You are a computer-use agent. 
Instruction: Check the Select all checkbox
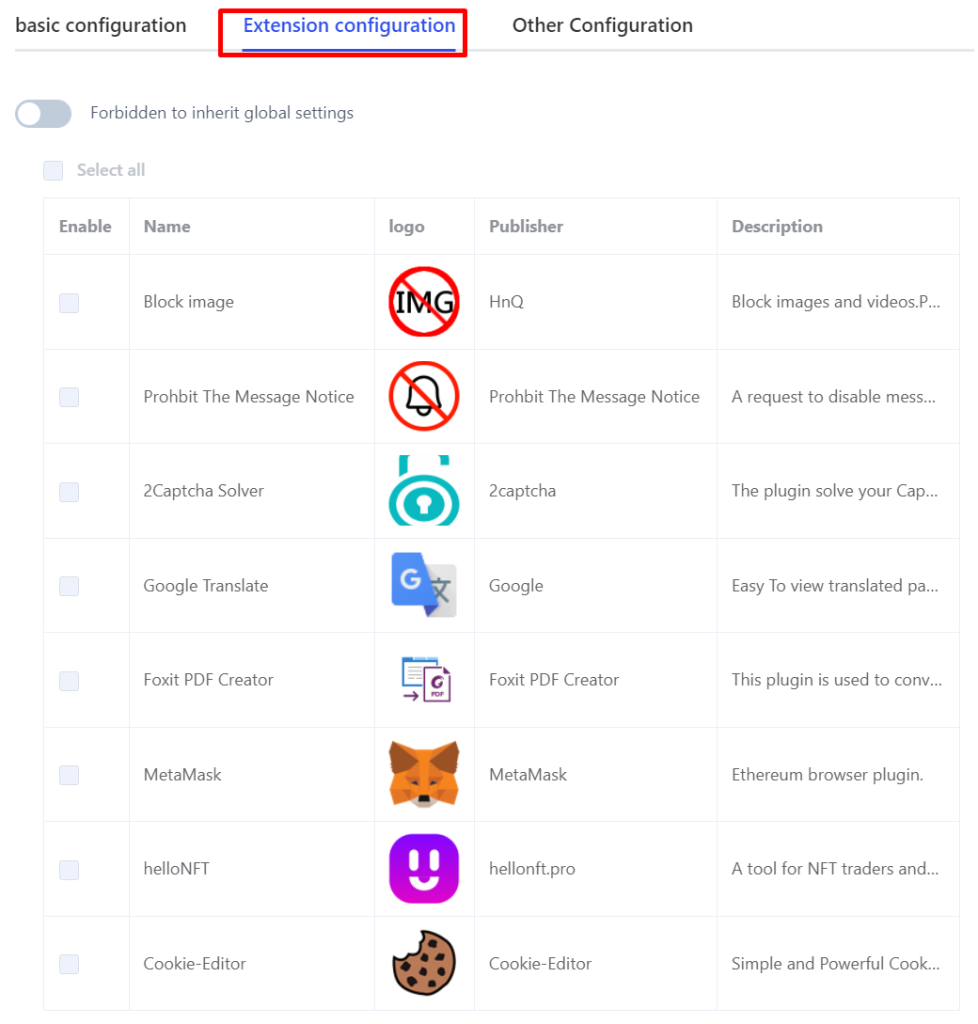53,170
